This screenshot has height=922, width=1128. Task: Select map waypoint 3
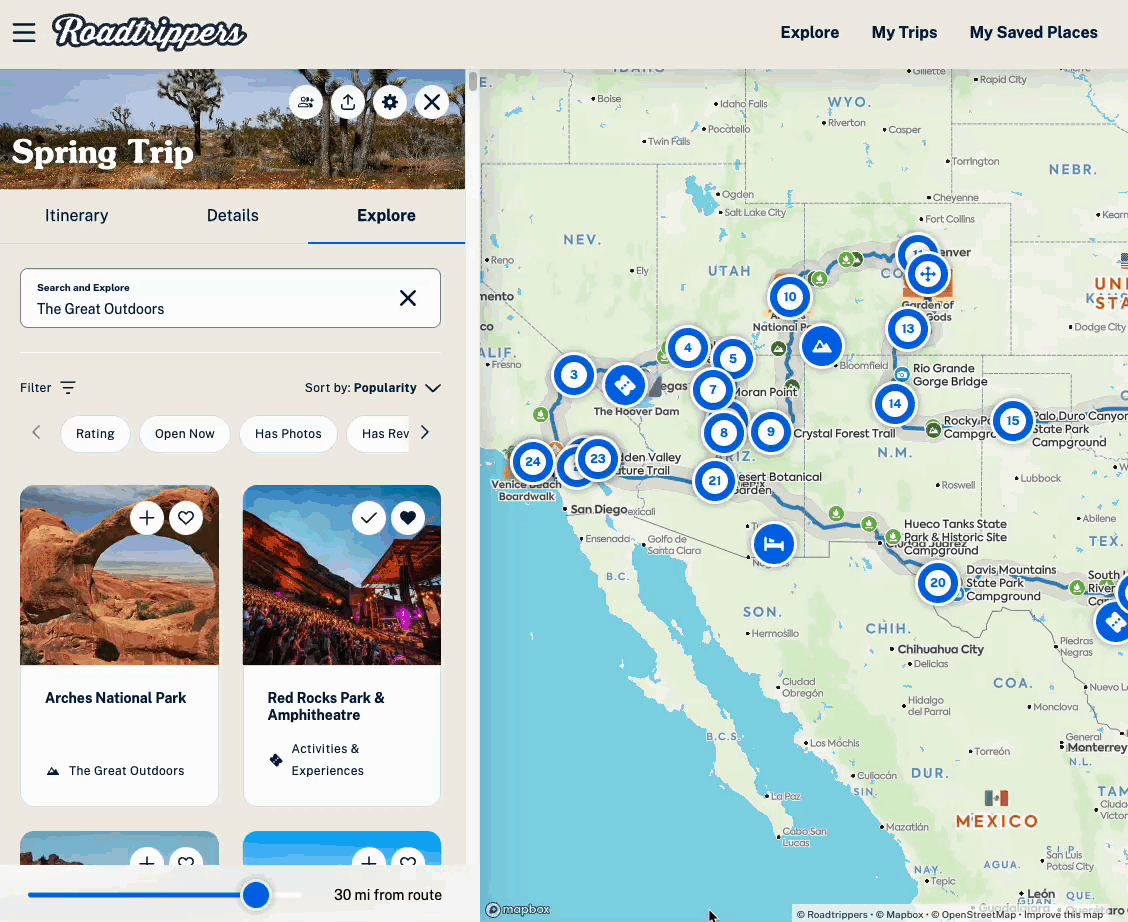[573, 375]
